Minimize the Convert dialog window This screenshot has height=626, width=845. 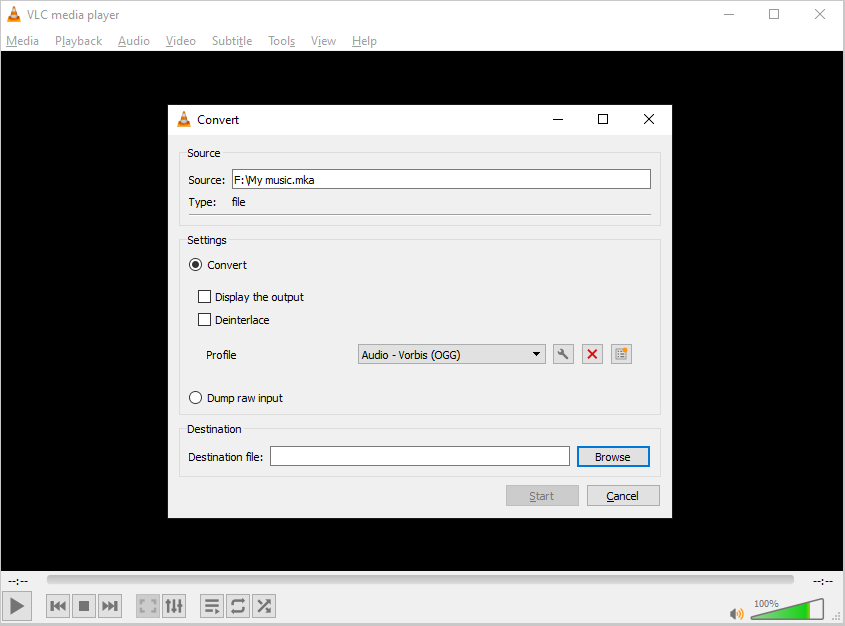(558, 119)
